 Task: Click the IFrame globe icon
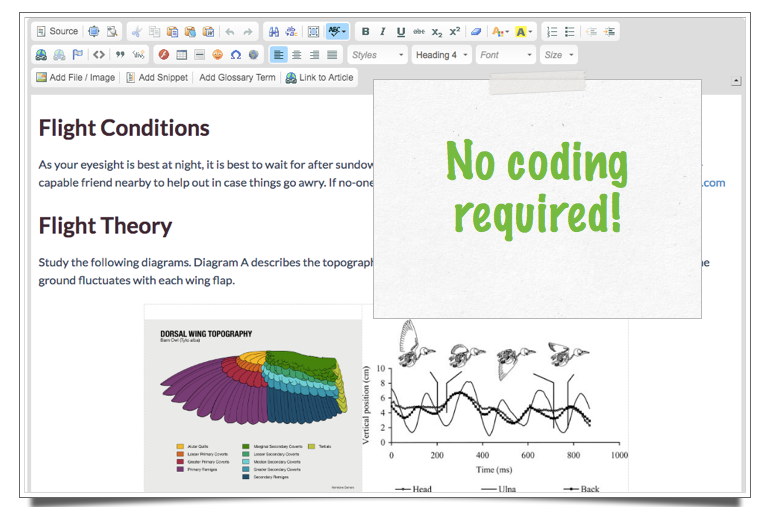253,55
